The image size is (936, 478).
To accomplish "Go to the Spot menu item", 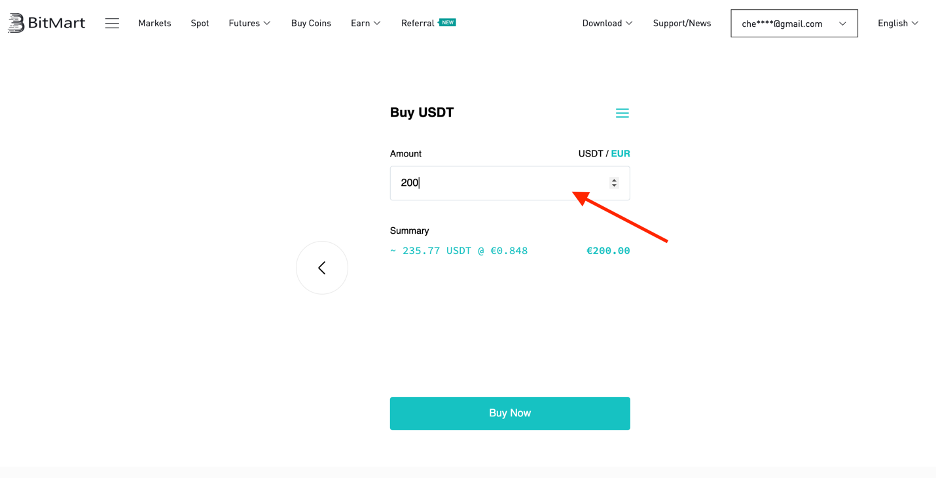I will pyautogui.click(x=200, y=23).
